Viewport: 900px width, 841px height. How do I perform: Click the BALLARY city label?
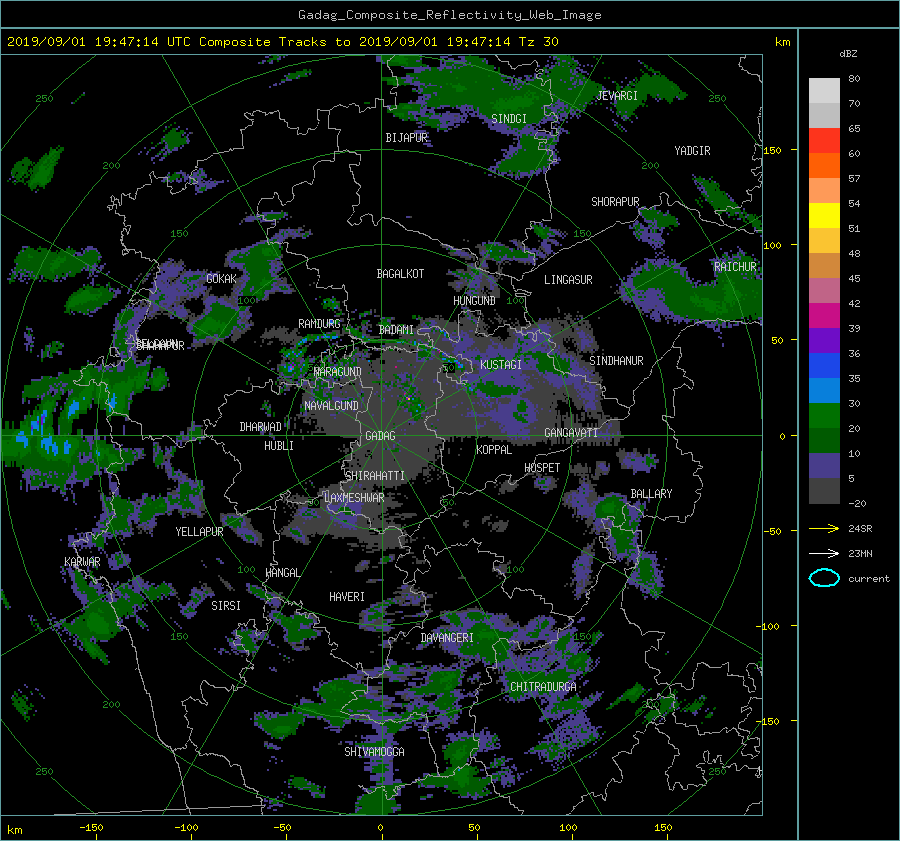[651, 494]
